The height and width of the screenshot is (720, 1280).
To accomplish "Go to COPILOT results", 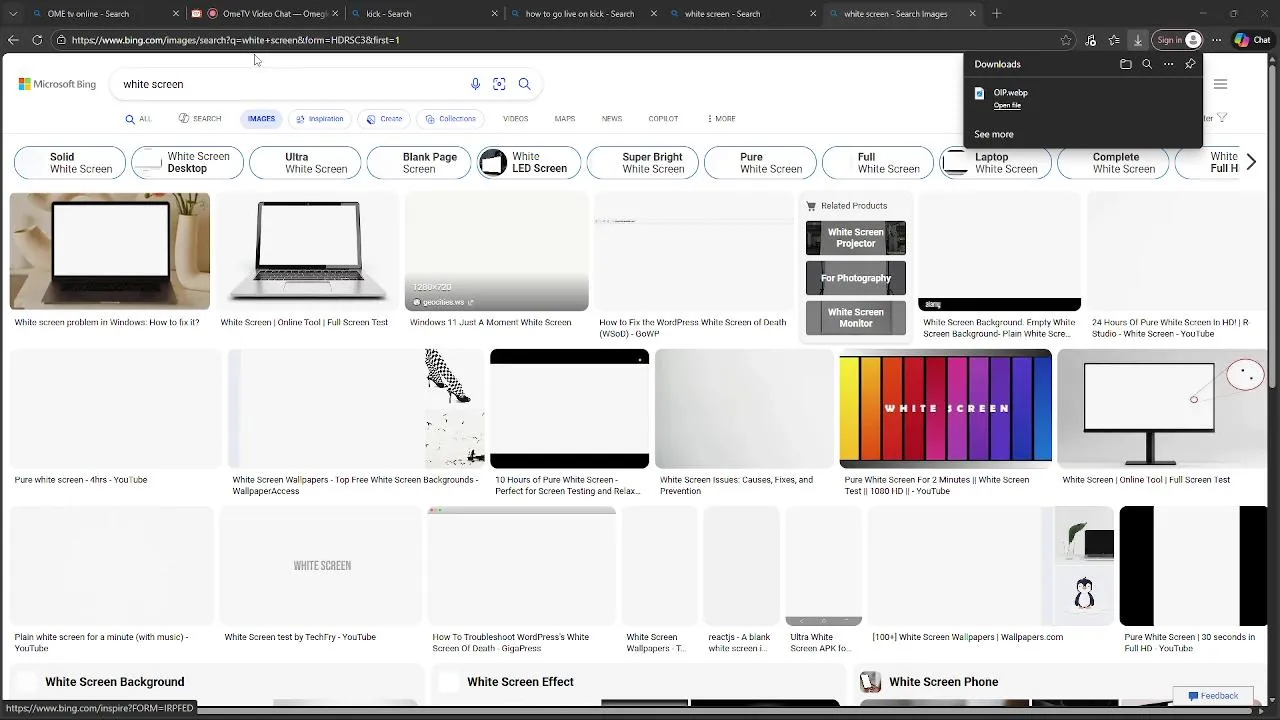I will [663, 118].
